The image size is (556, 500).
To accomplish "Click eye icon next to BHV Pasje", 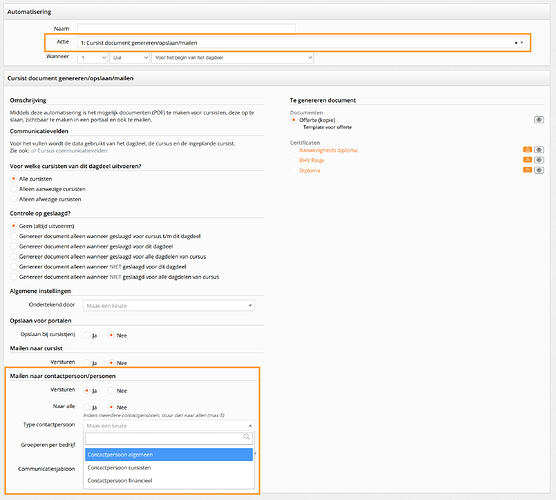I will [x=539, y=160].
